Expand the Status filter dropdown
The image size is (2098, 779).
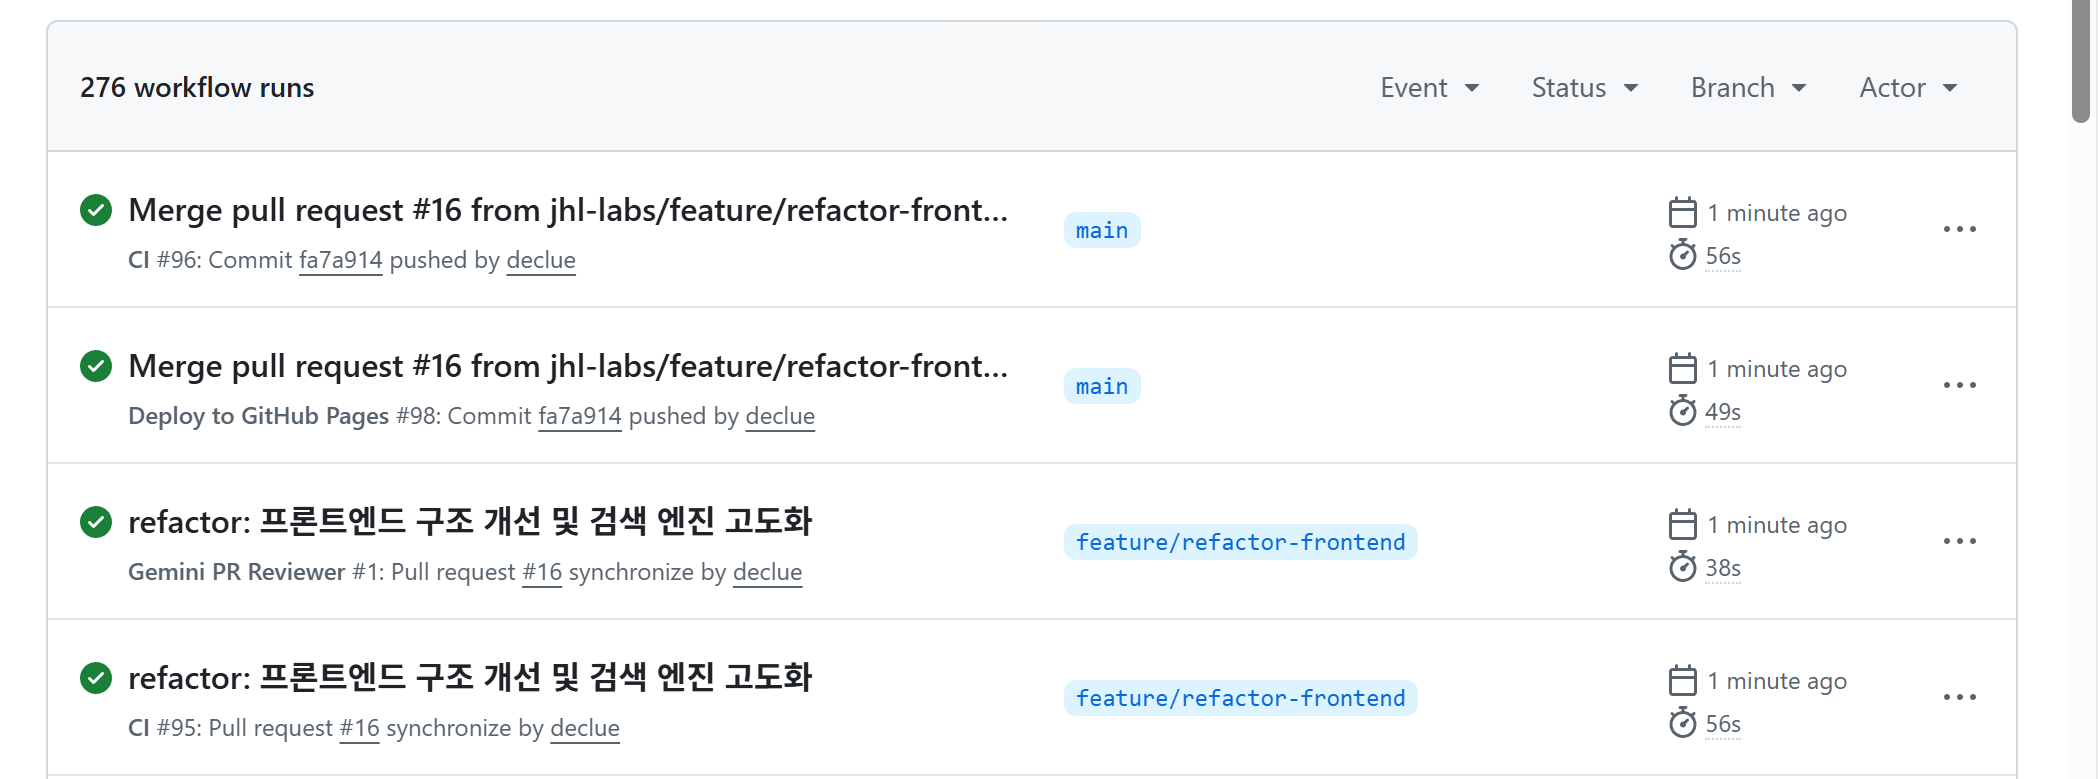(x=1584, y=88)
